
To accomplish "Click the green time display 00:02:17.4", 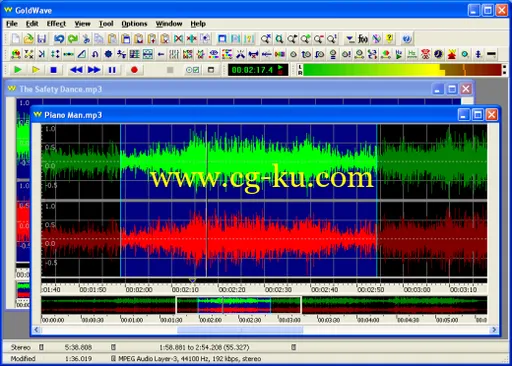I will click(x=258, y=70).
